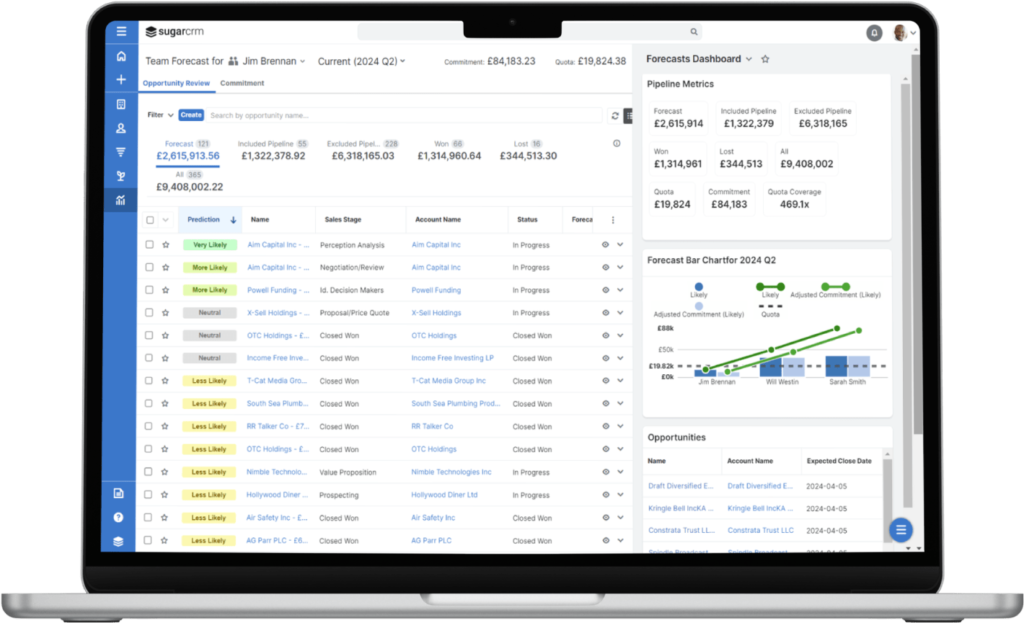Preview the Hollywood Diner row eye icon

[x=605, y=494]
